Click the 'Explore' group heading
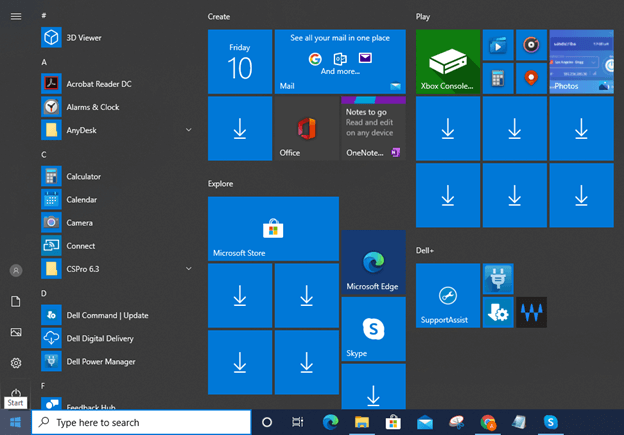Image resolution: width=624 pixels, height=435 pixels. pos(220,184)
